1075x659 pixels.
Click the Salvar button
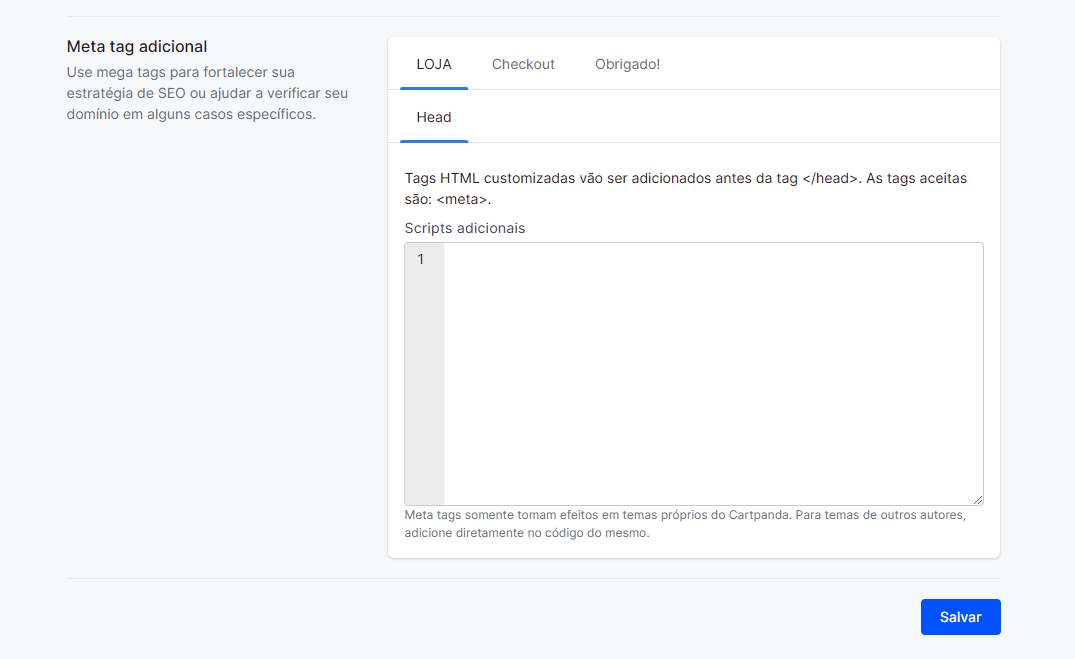[x=960, y=617]
